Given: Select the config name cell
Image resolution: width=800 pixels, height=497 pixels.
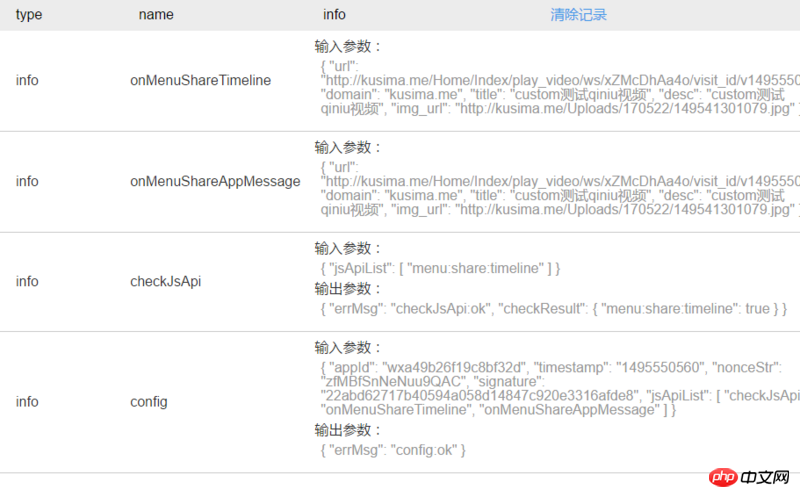Looking at the screenshot, I should point(149,401).
